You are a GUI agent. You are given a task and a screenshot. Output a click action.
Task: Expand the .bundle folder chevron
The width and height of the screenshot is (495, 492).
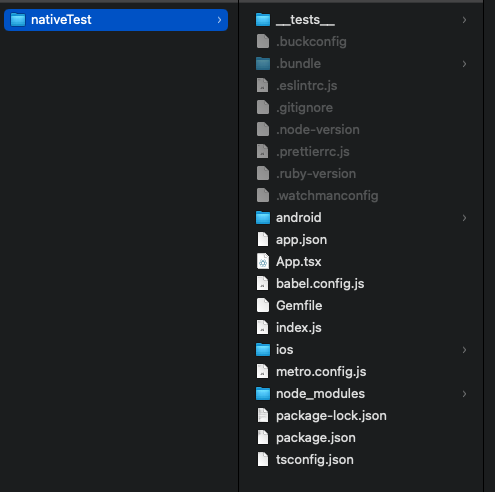[x=464, y=64]
